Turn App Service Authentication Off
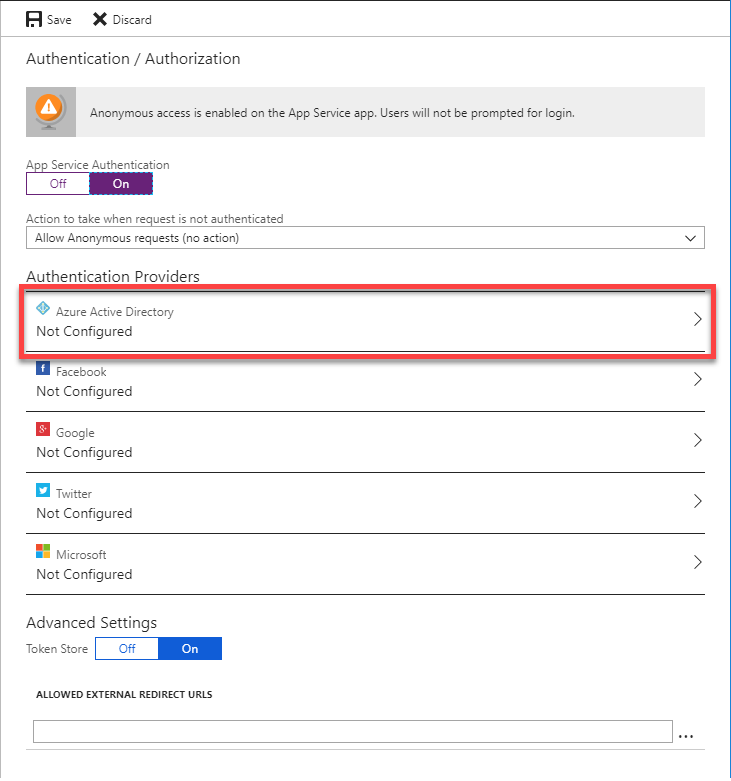Image resolution: width=731 pixels, height=781 pixels. [x=58, y=184]
